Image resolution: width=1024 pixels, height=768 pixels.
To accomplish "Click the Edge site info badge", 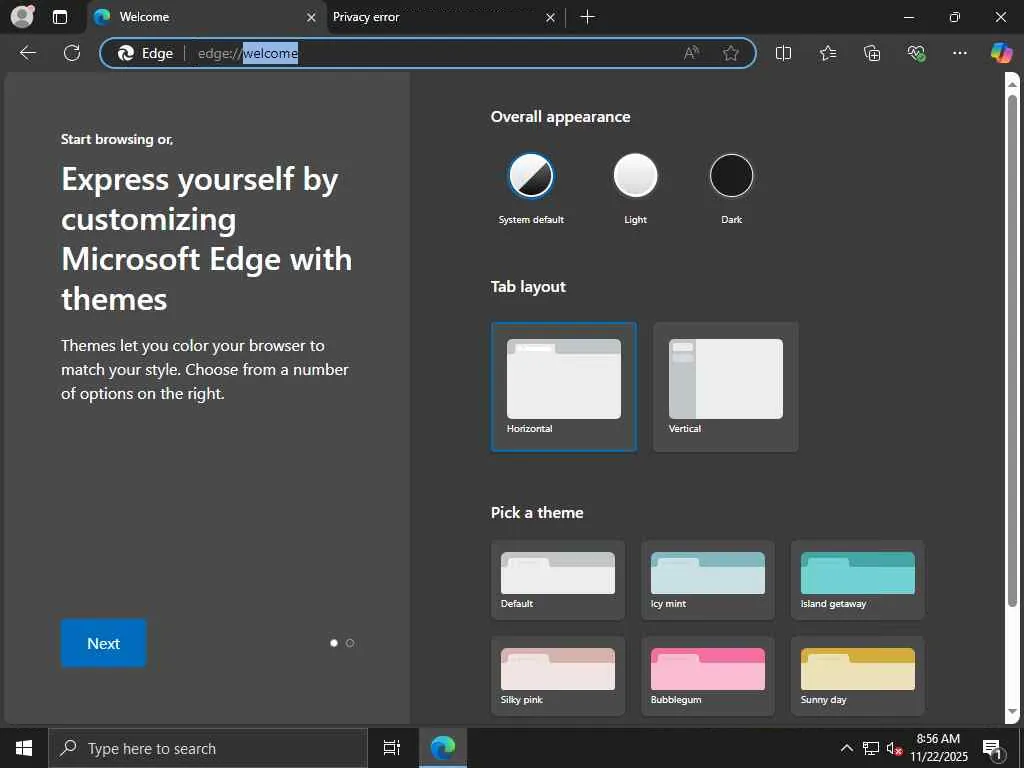I will coord(145,53).
